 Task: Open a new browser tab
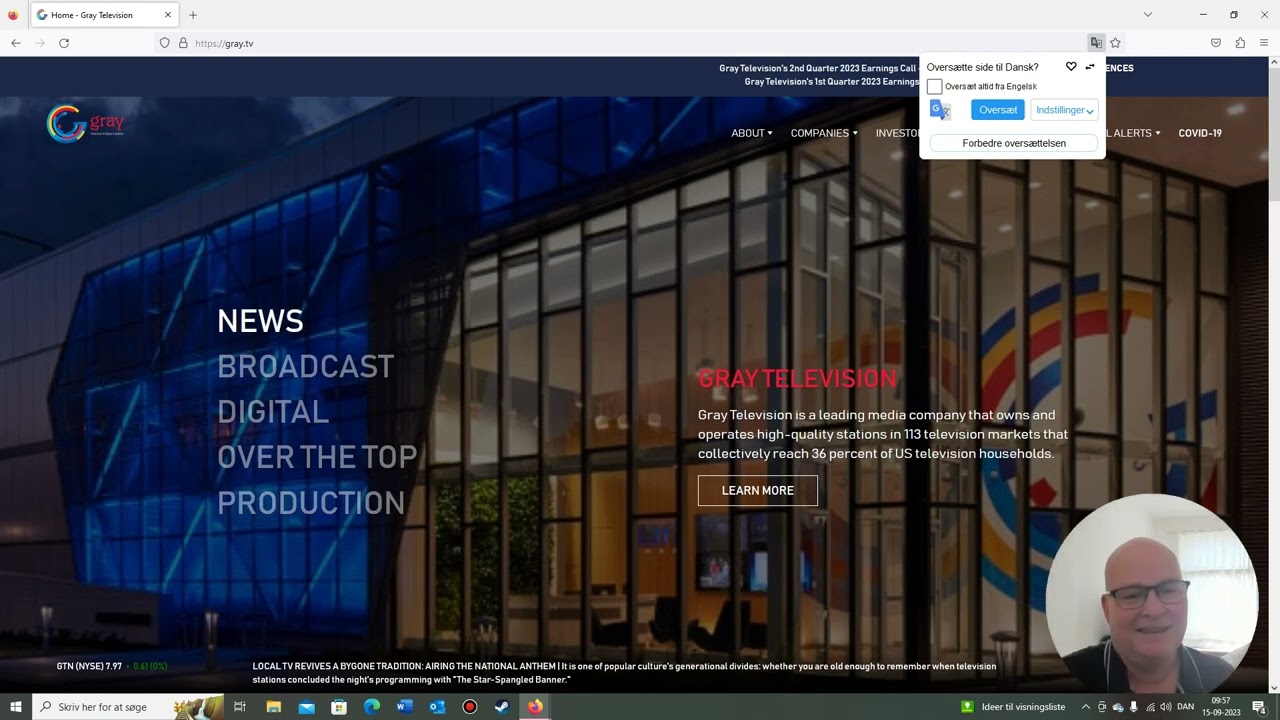193,15
